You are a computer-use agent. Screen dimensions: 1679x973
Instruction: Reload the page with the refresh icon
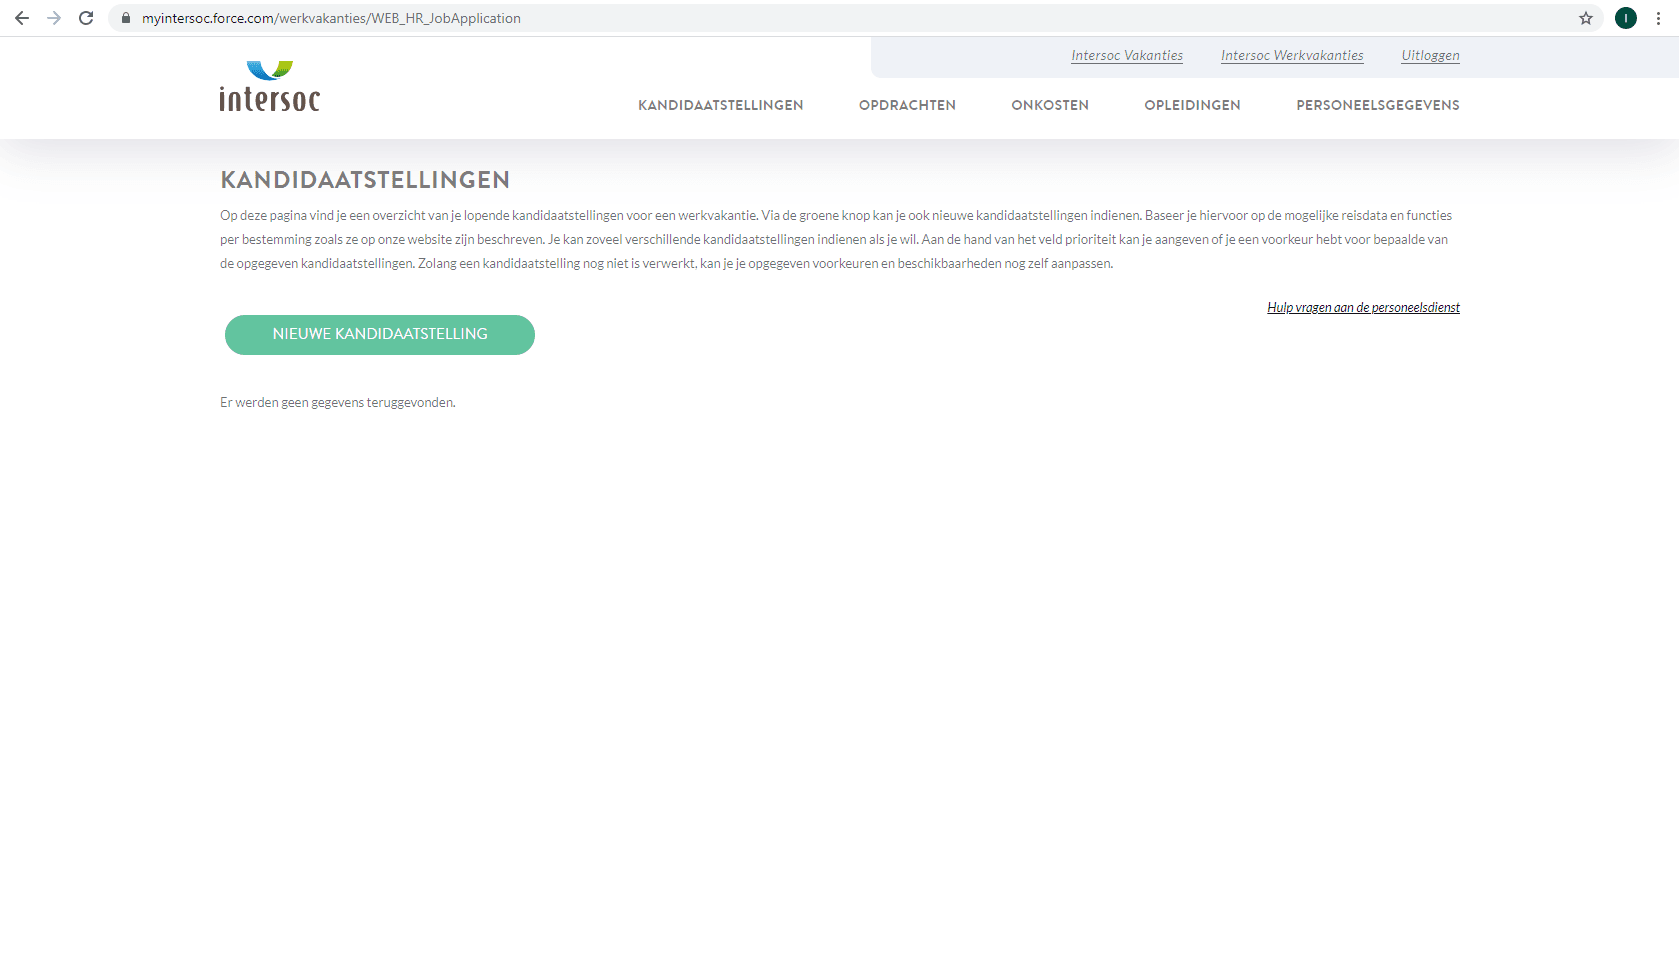coord(86,18)
